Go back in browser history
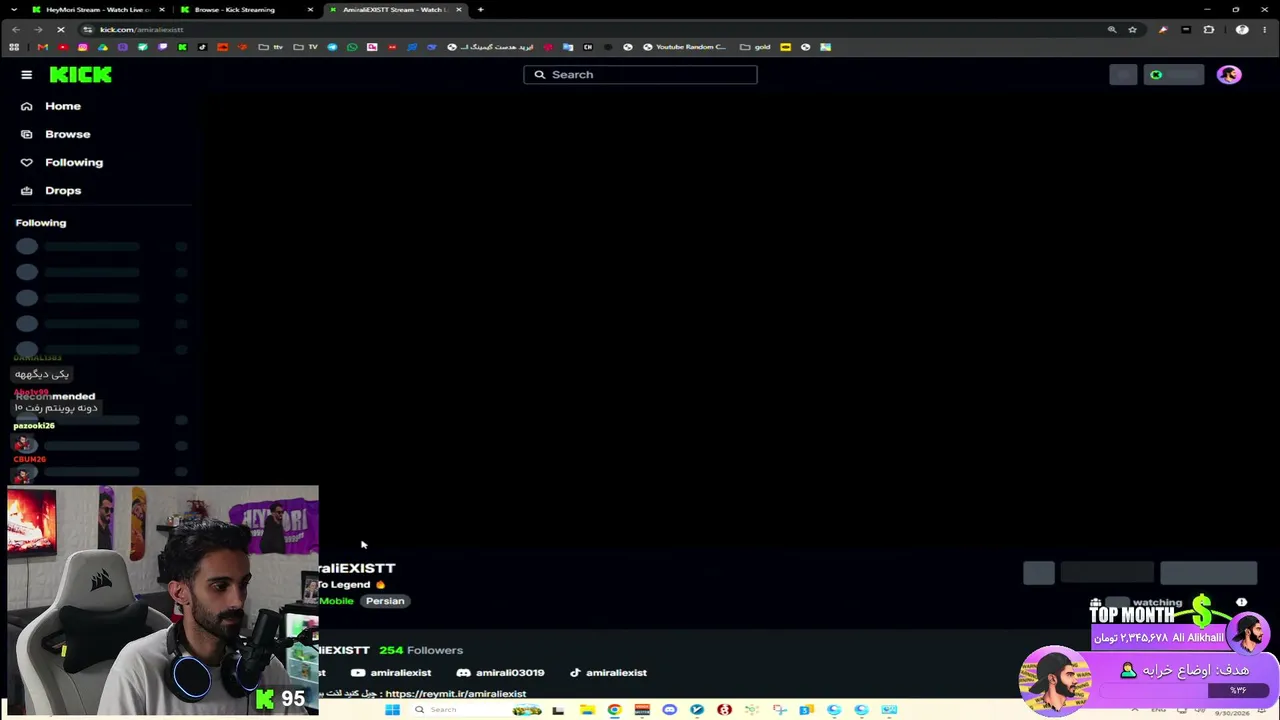This screenshot has width=1280, height=720. [x=15, y=29]
